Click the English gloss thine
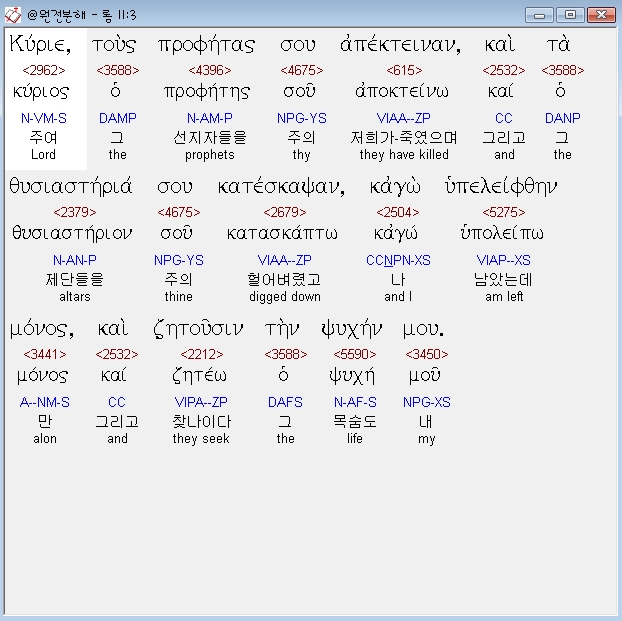The width and height of the screenshot is (622, 621). 179,296
